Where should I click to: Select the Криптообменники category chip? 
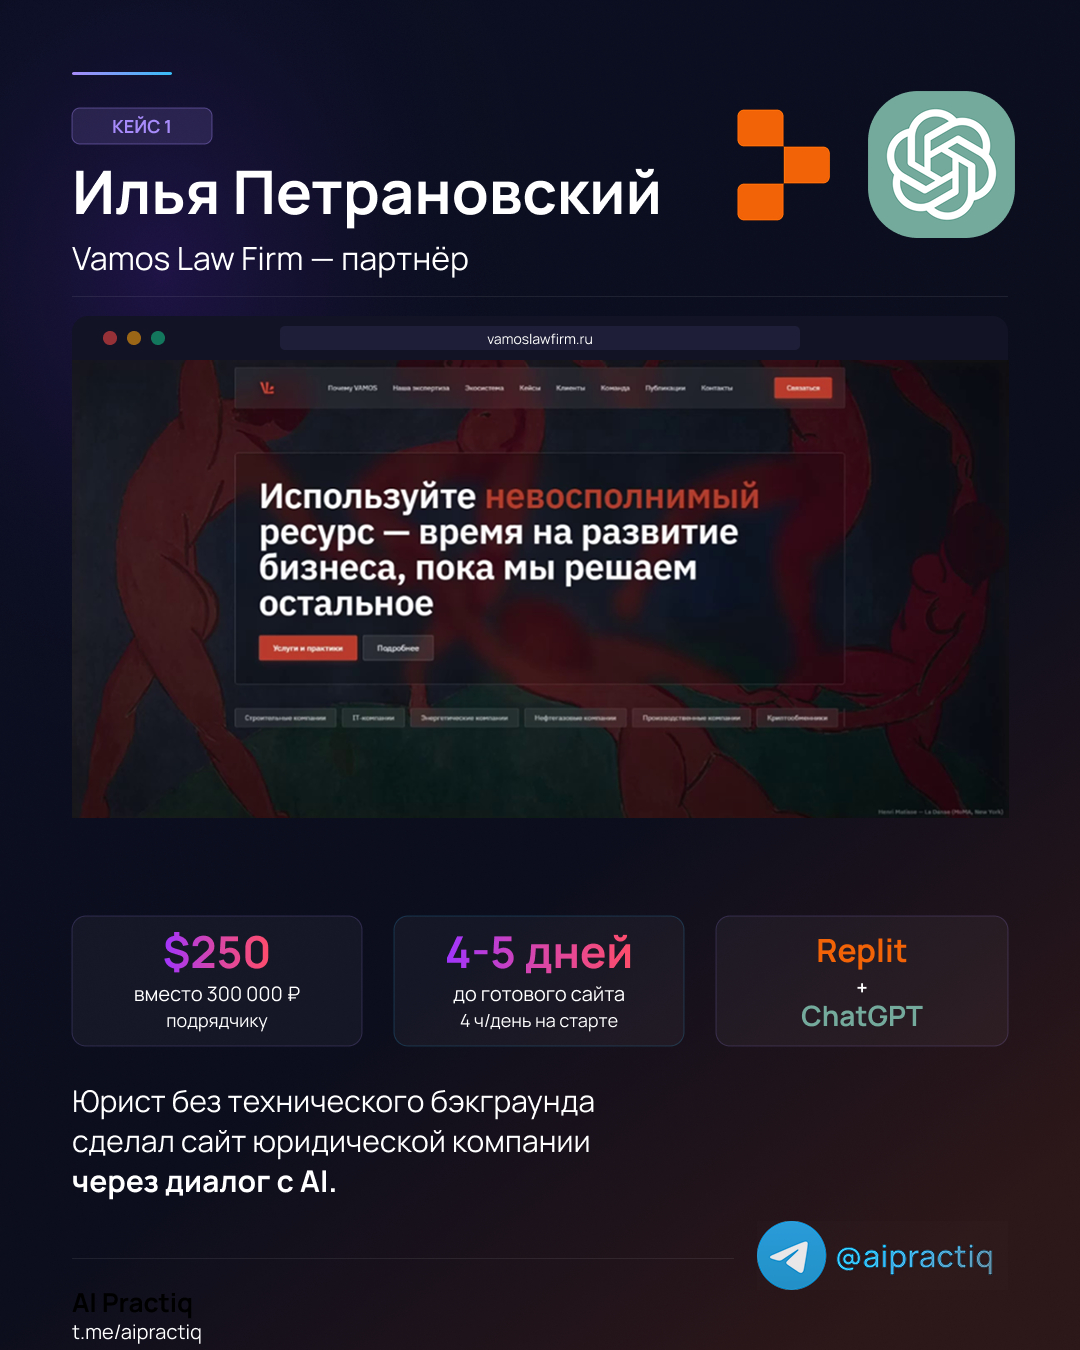(x=798, y=718)
